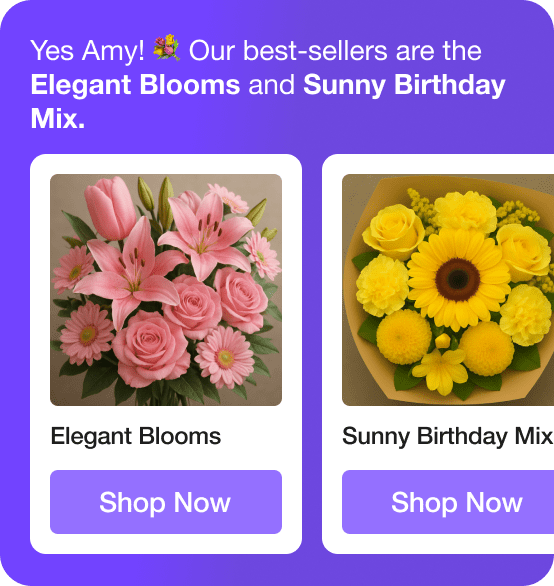Click Shop Now under Elegant Blooms
Image resolution: width=554 pixels, height=586 pixels.
click(x=166, y=502)
